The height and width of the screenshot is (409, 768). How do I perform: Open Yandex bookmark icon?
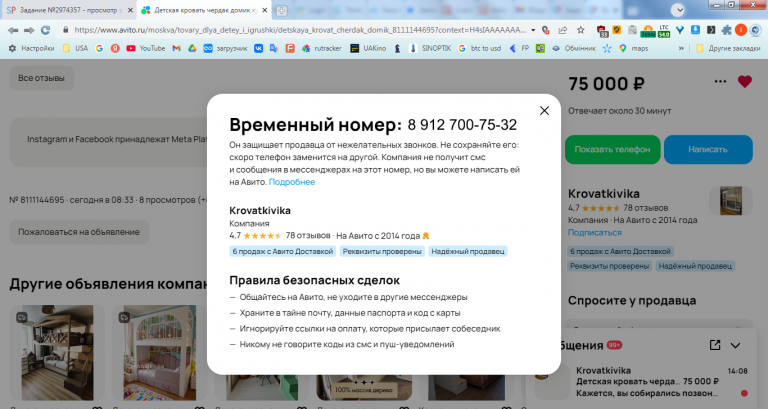(115, 48)
